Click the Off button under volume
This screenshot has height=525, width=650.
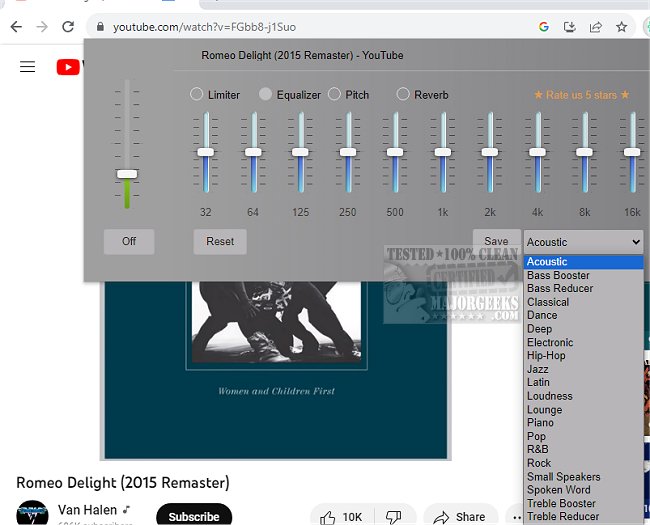pyautogui.click(x=129, y=241)
